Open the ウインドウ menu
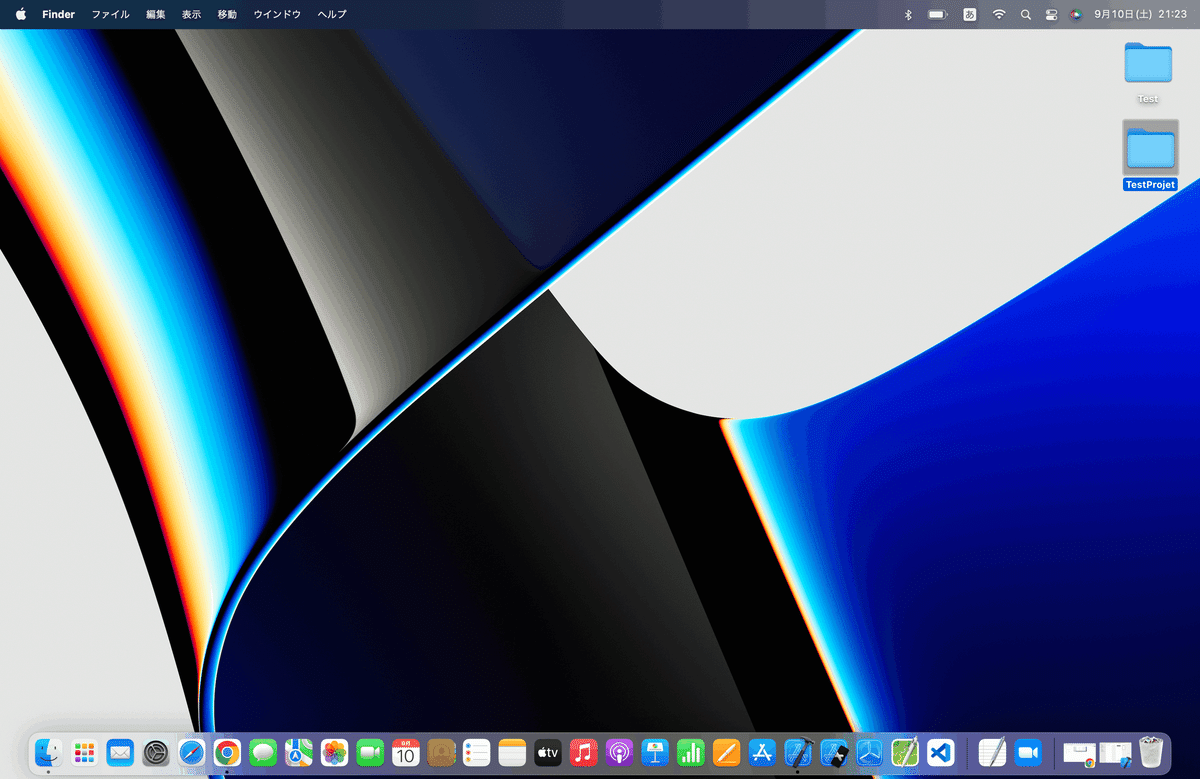This screenshot has height=779, width=1200. click(277, 14)
